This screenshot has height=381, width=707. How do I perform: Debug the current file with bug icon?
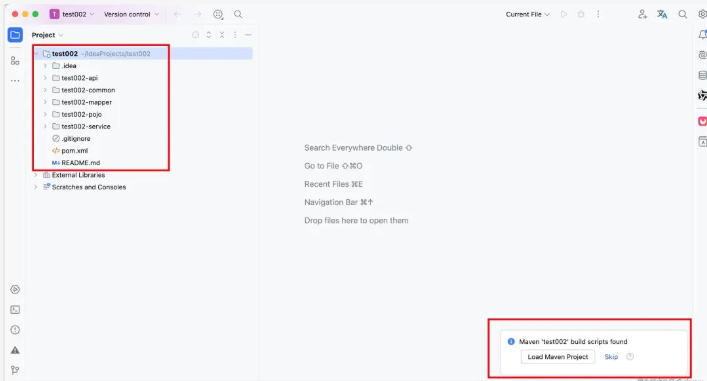[x=581, y=14]
